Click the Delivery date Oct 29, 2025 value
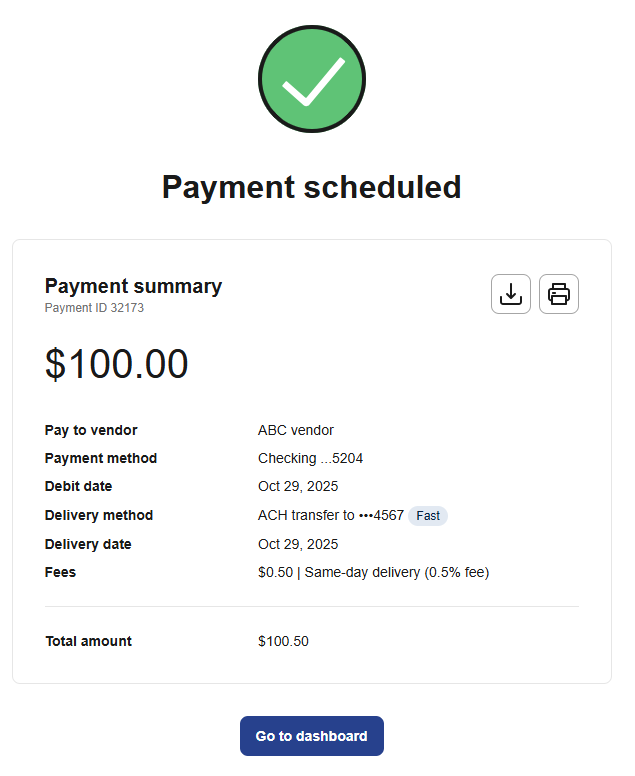 click(x=298, y=544)
